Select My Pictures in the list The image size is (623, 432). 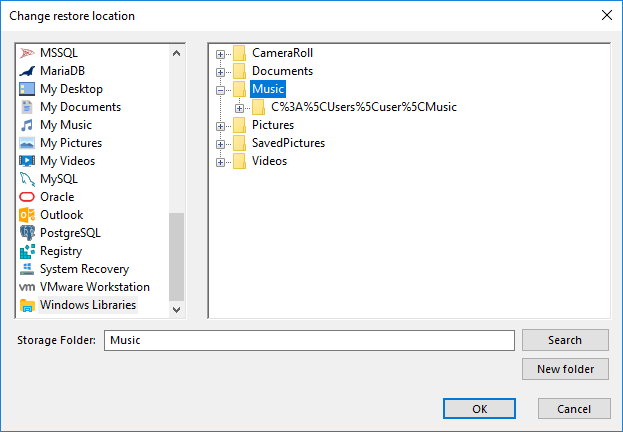point(71,143)
